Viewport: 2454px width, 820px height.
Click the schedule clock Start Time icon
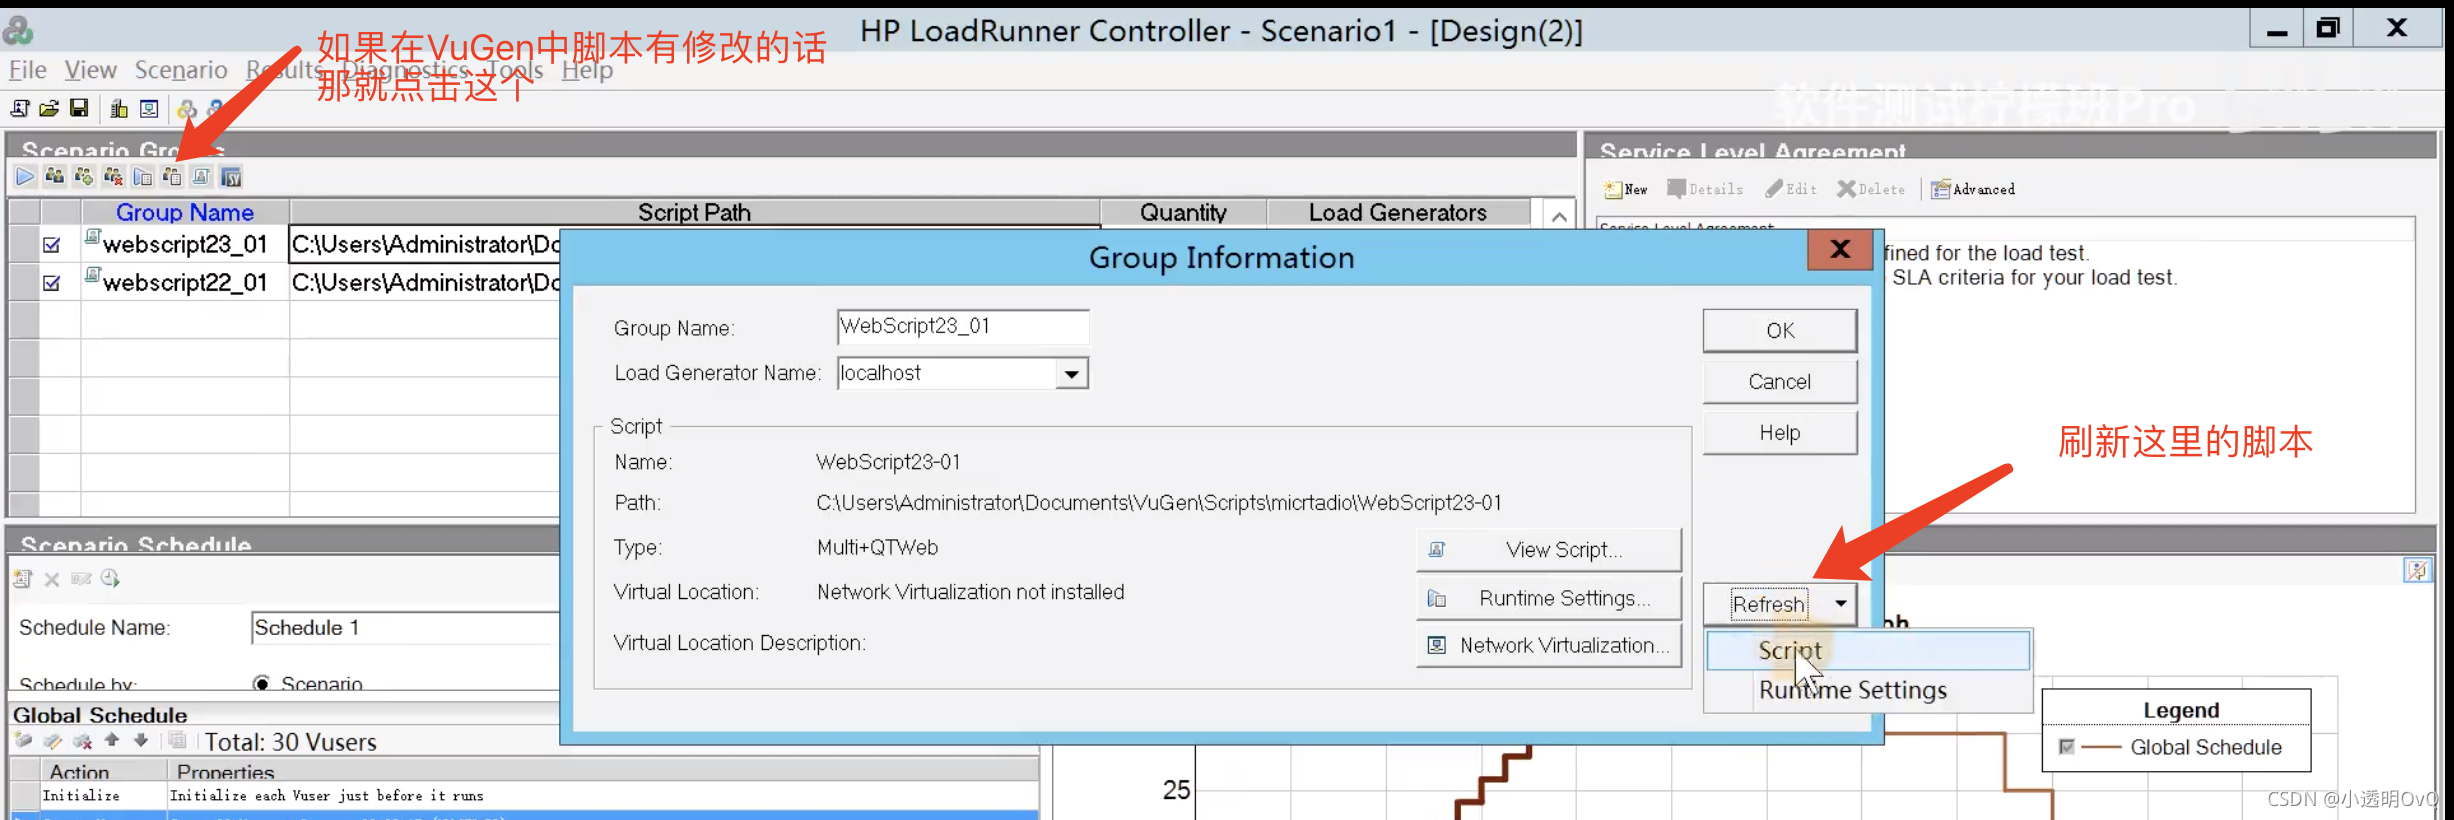click(x=110, y=579)
